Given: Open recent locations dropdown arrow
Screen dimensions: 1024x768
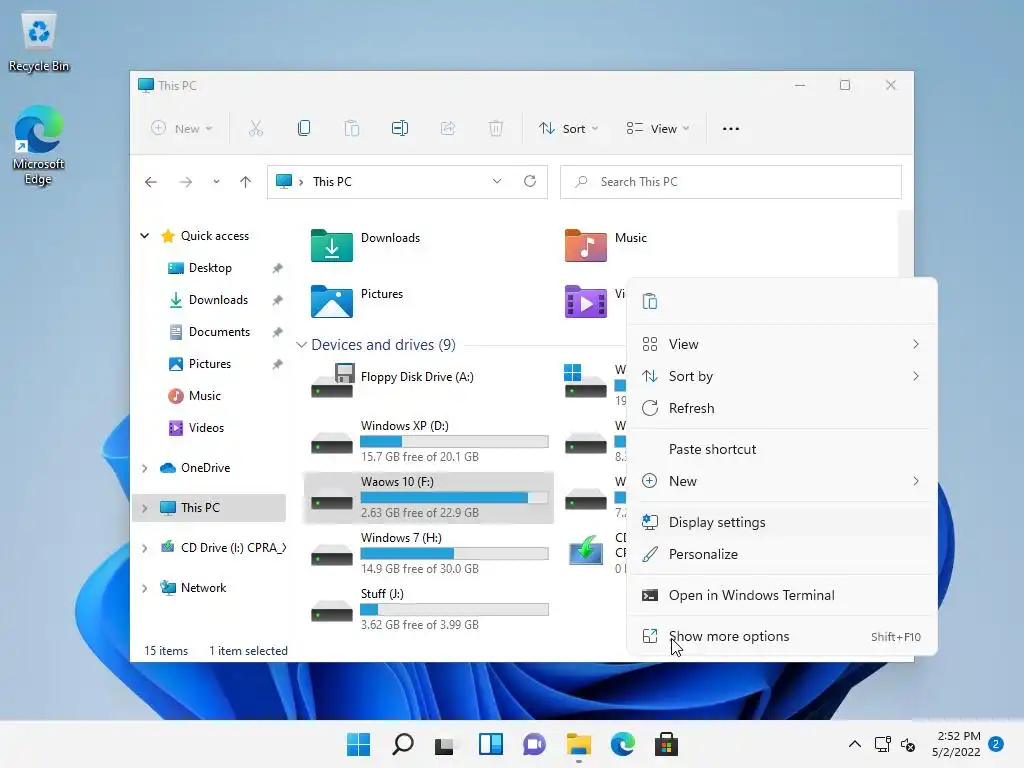Looking at the screenshot, I should click(x=216, y=182).
